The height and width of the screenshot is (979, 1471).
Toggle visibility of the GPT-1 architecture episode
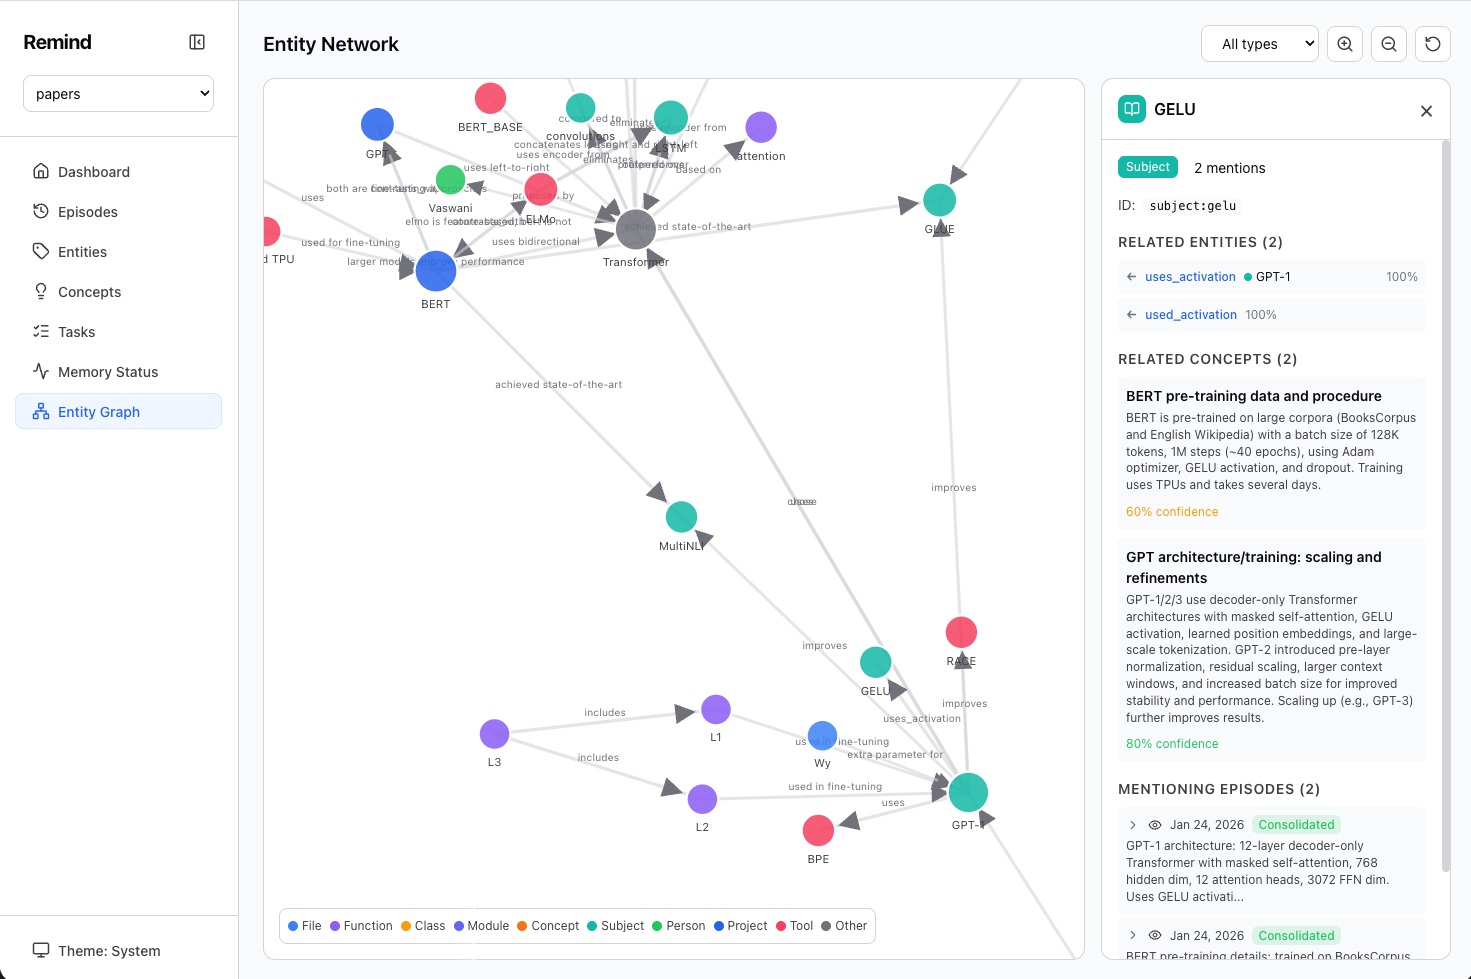[1155, 824]
